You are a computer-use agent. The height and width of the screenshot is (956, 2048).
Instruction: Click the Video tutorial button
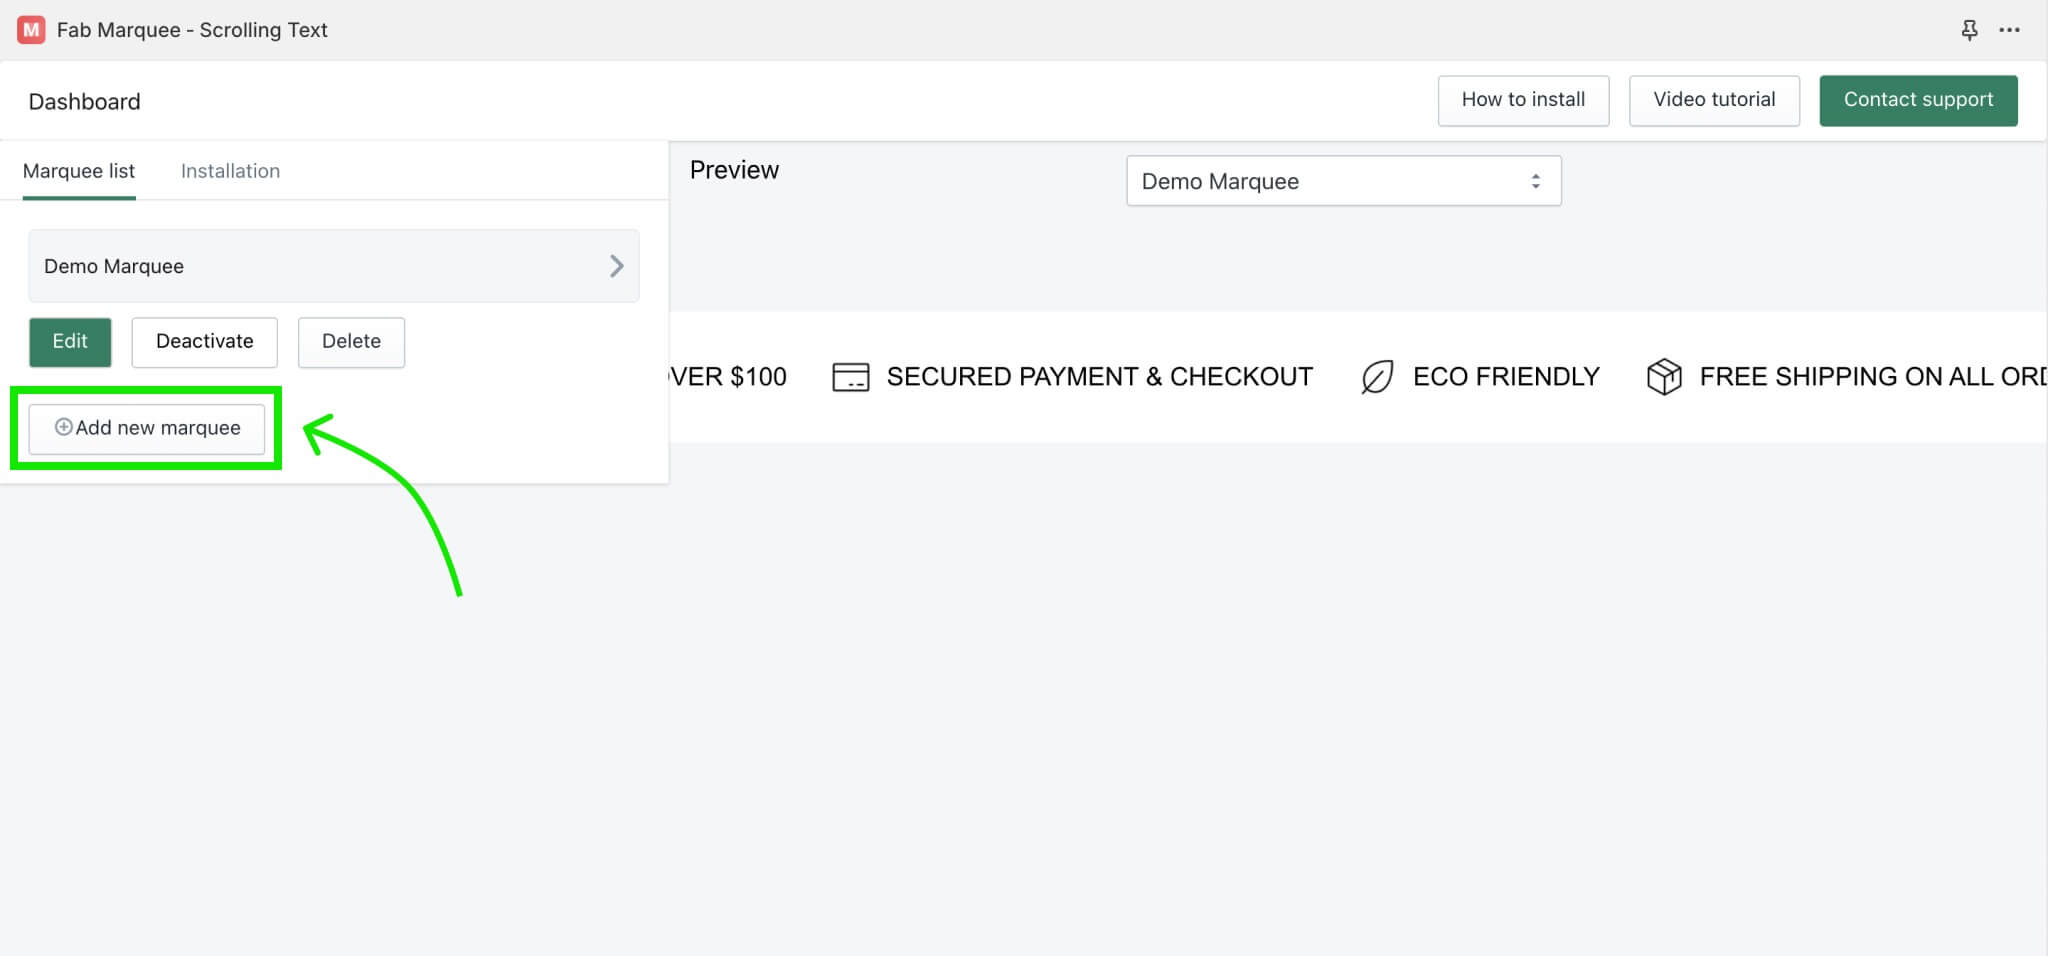point(1713,100)
